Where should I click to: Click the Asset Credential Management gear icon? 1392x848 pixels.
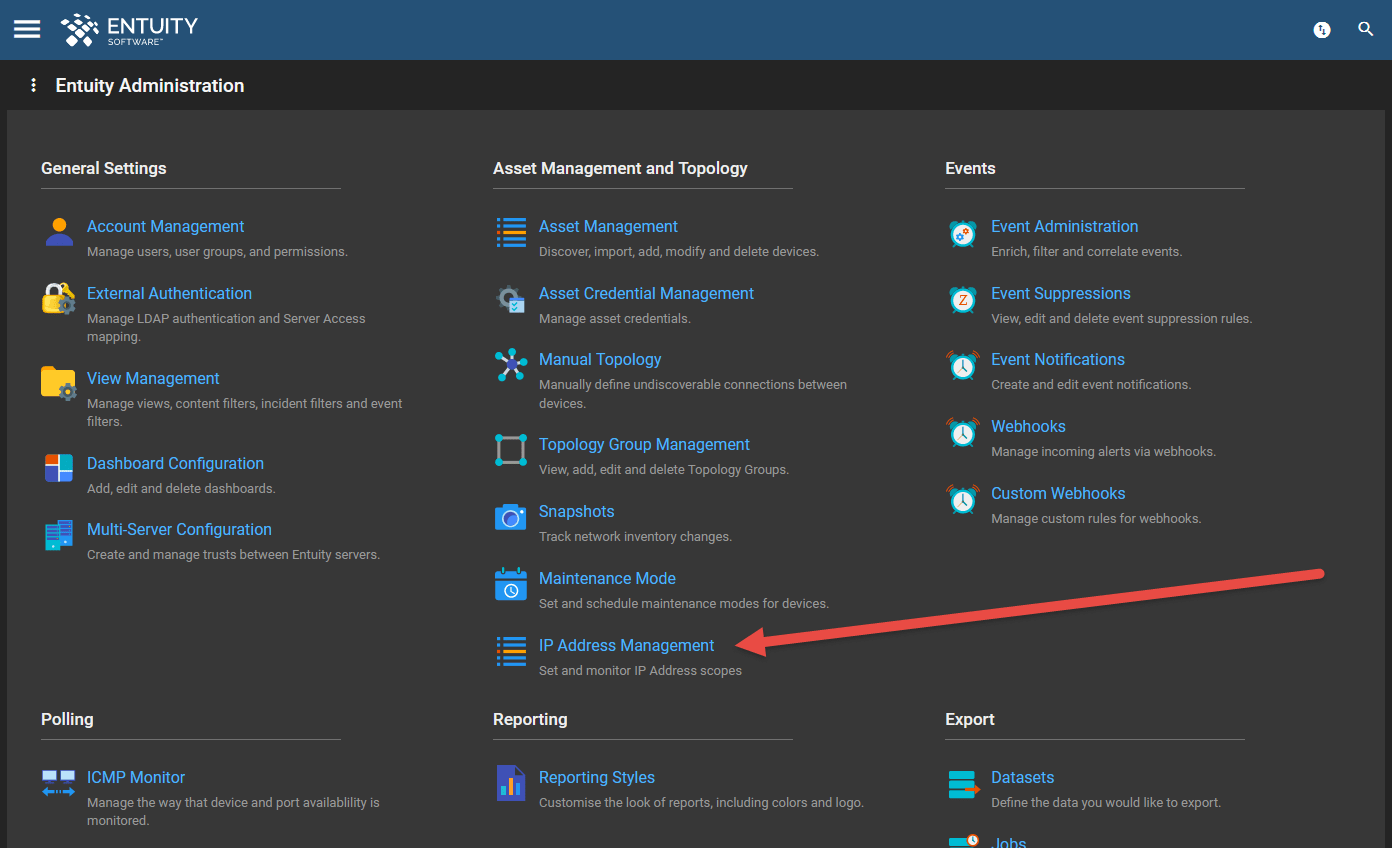tap(511, 298)
